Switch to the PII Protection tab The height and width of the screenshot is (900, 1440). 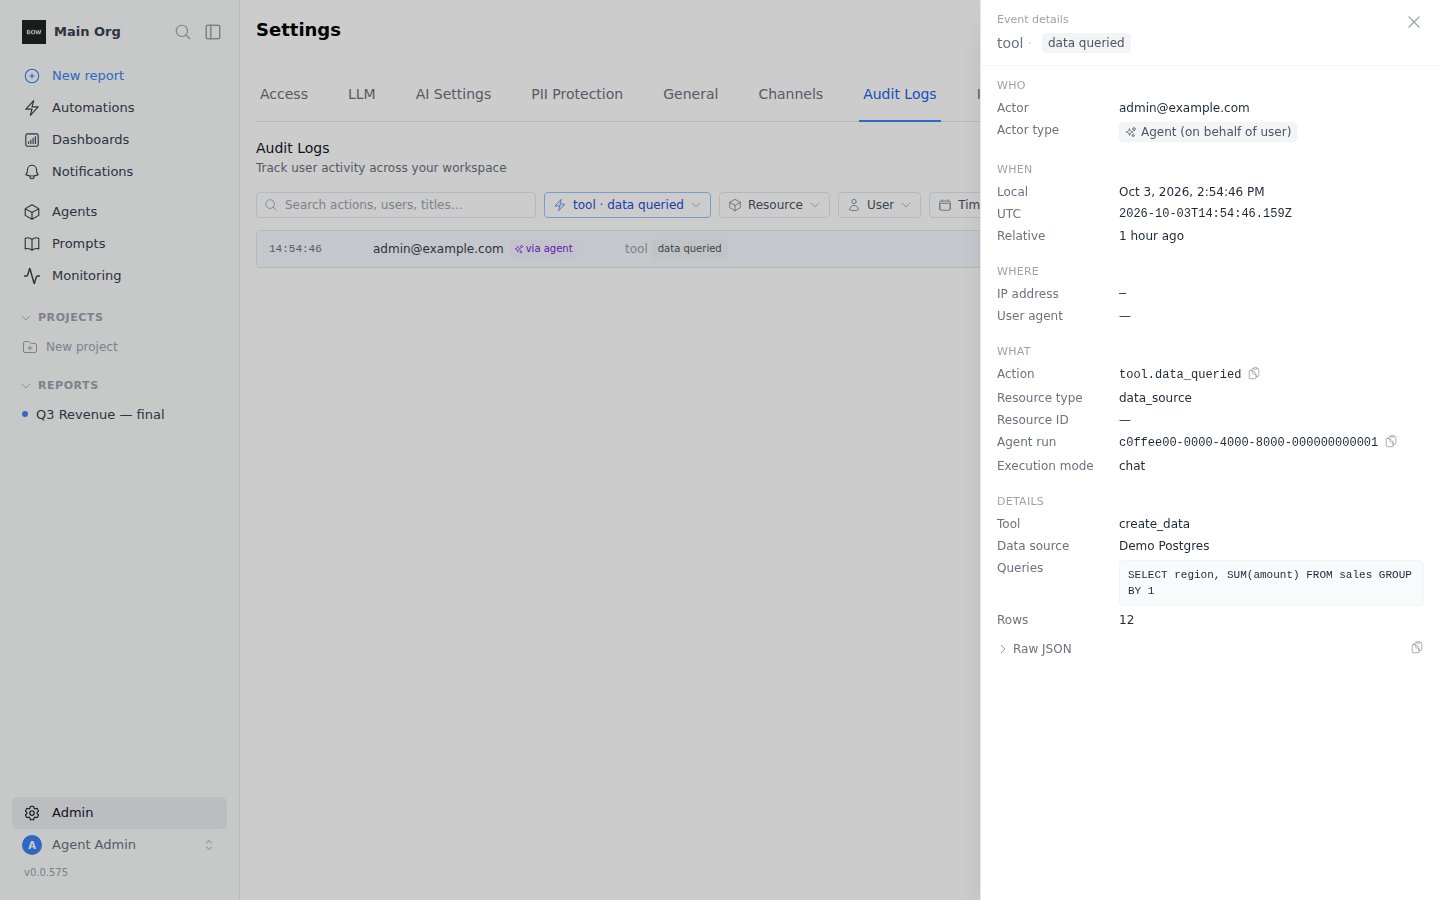(x=577, y=94)
